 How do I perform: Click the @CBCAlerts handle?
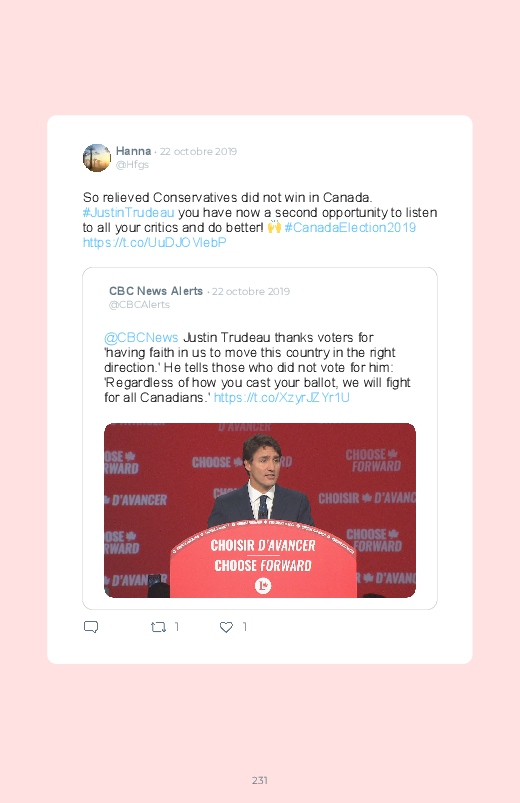(139, 304)
